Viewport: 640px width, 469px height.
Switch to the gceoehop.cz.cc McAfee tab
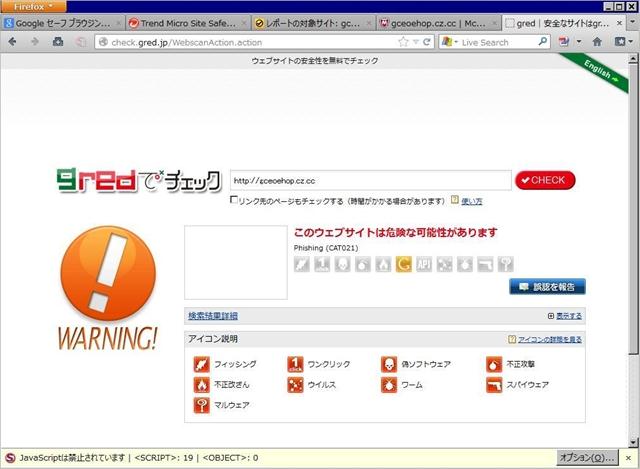pos(438,23)
